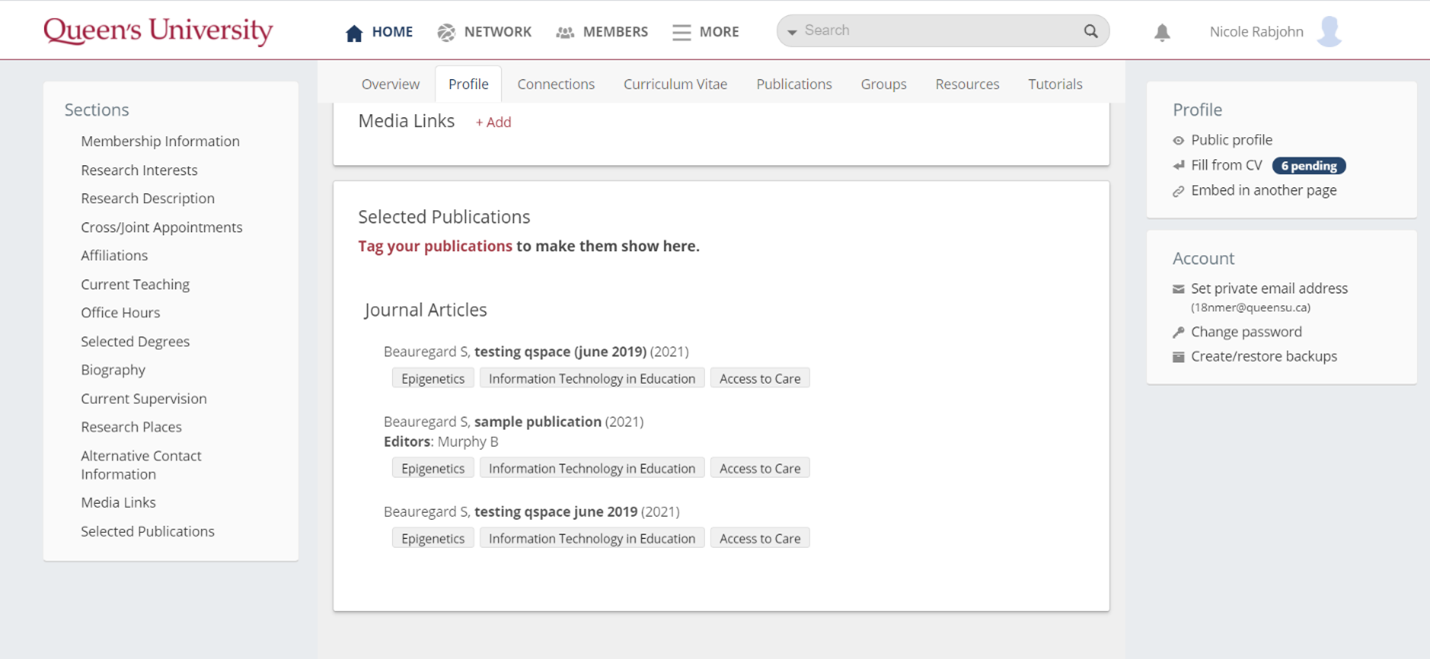Click the Home house icon

click(x=354, y=33)
